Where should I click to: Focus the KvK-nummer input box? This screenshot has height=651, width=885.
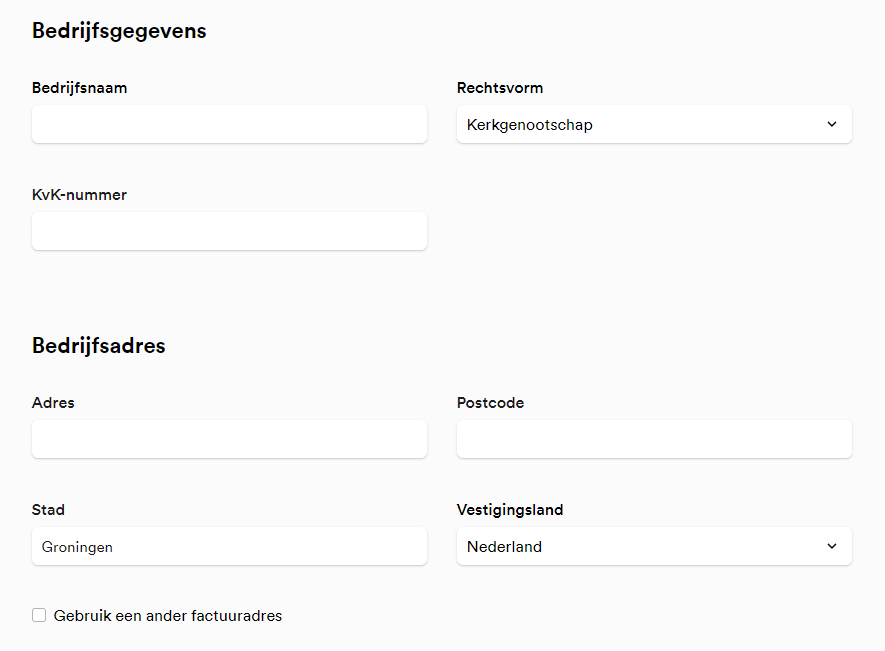coord(229,231)
